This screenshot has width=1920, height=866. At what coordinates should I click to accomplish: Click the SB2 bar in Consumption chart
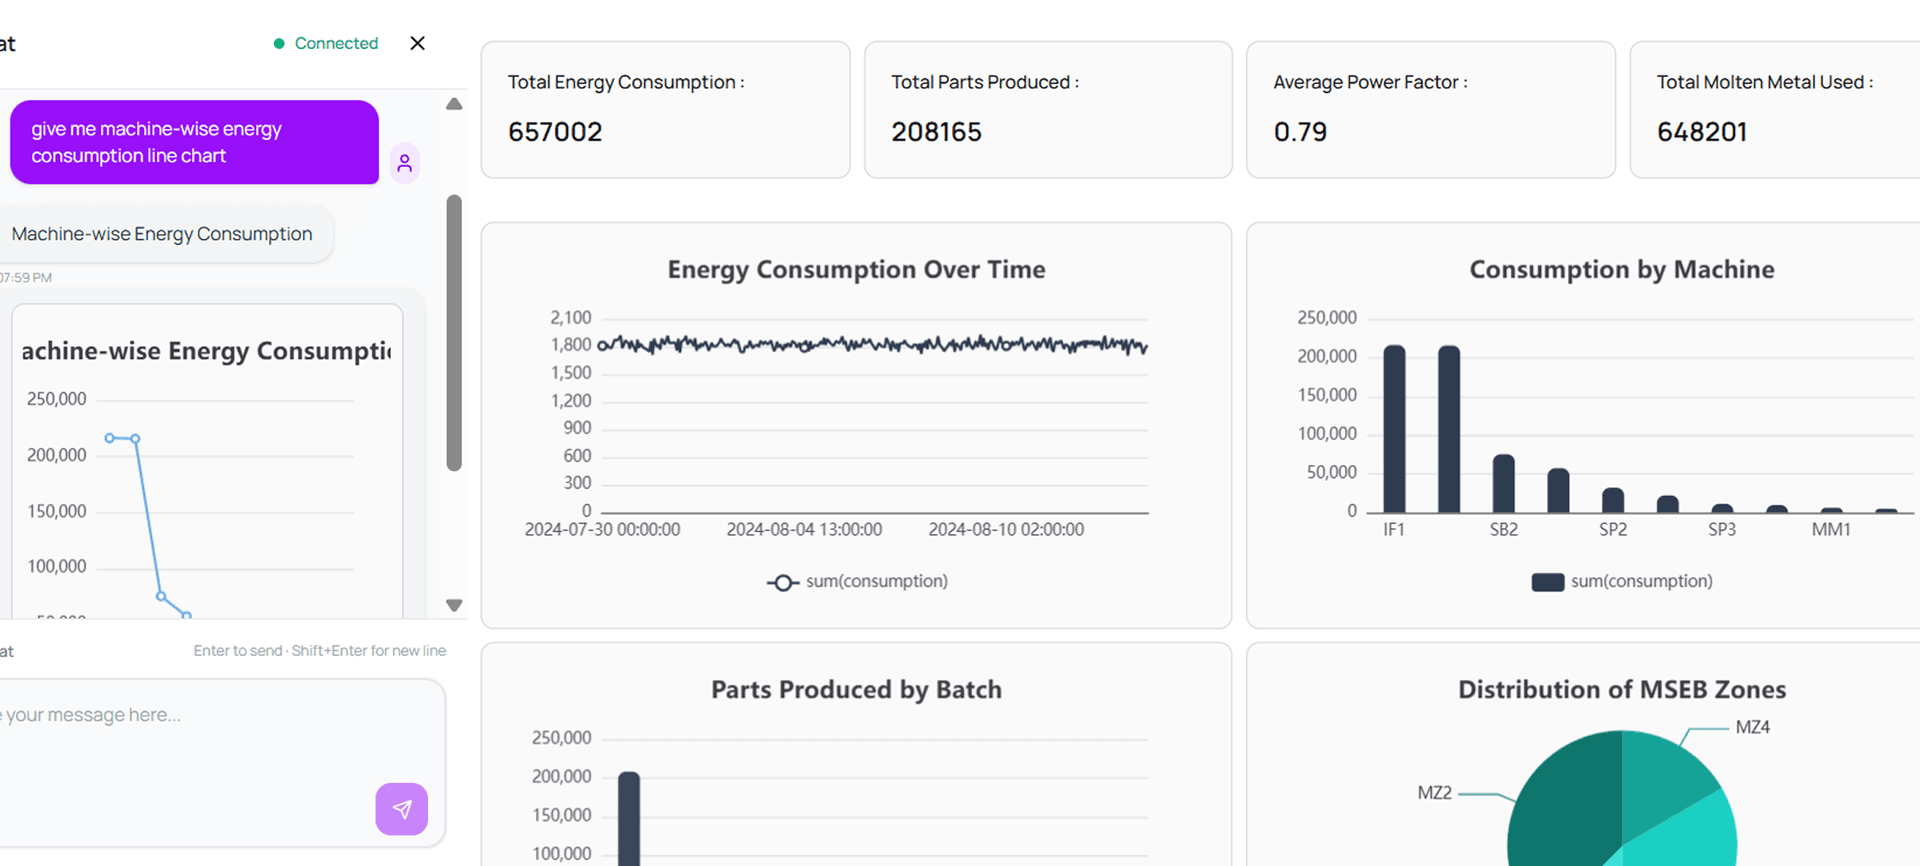click(1503, 484)
